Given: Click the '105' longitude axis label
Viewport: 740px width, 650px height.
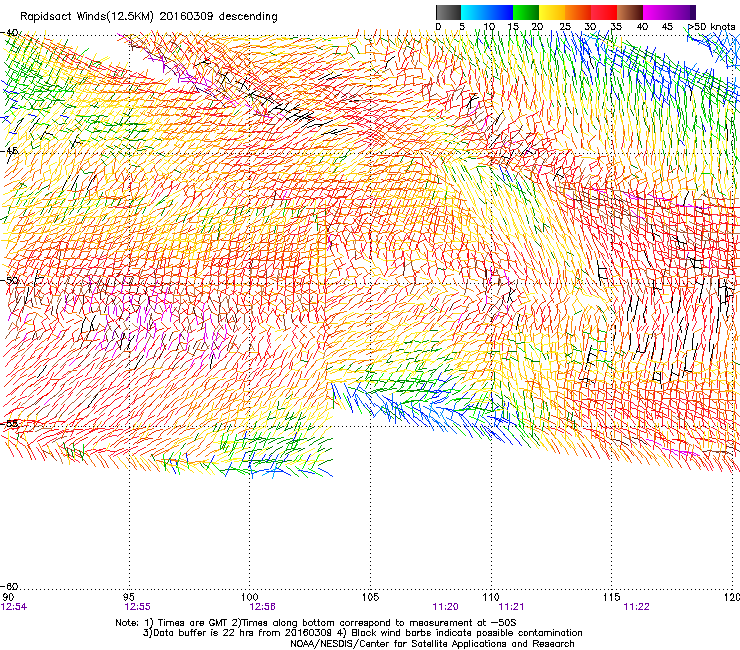Looking at the screenshot, I should click(370, 598).
